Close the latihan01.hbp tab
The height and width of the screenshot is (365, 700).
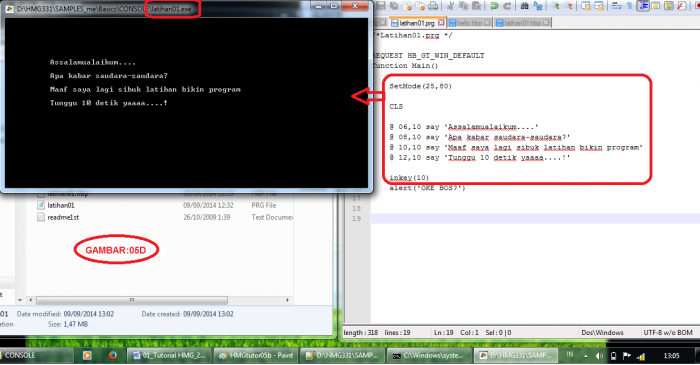pos(546,22)
